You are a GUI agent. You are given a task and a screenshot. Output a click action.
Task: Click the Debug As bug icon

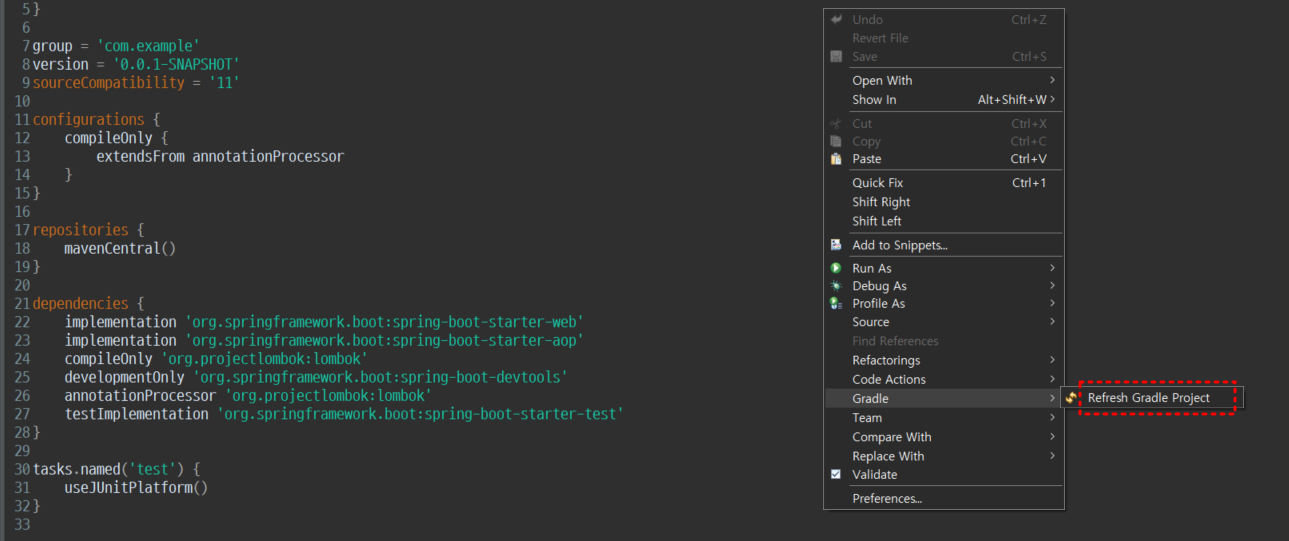coord(836,286)
